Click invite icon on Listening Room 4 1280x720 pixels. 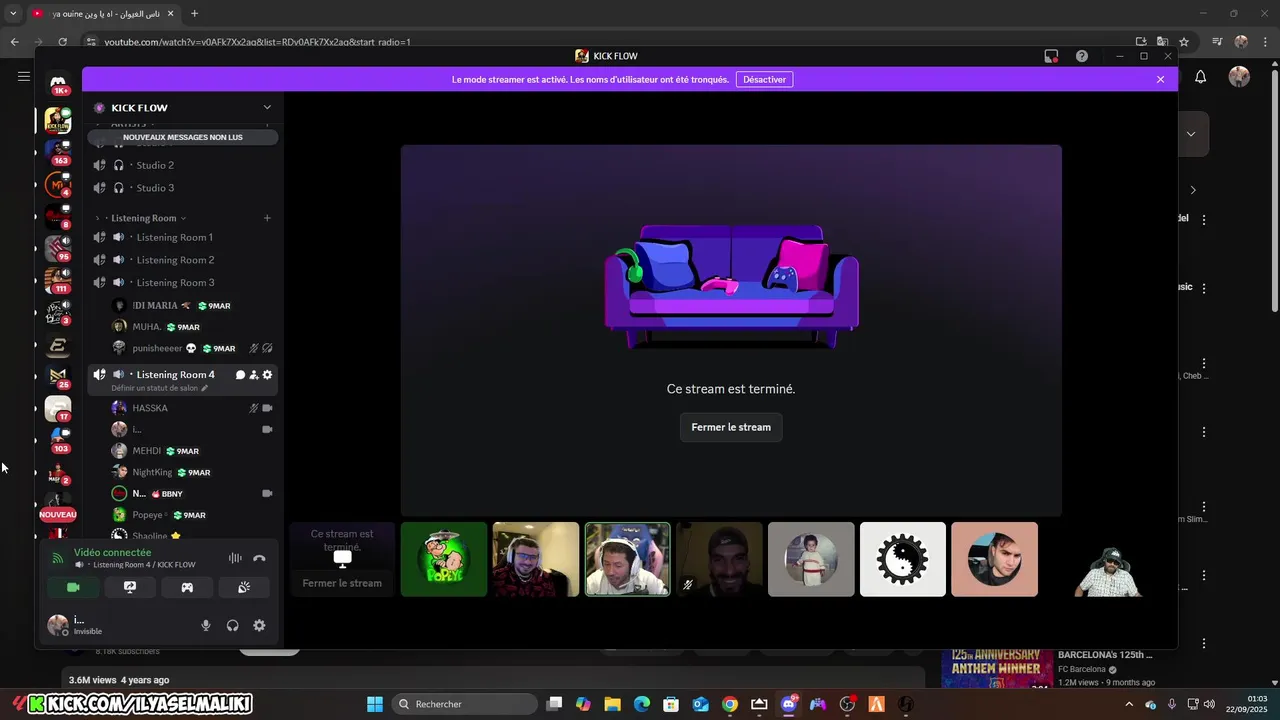(254, 375)
